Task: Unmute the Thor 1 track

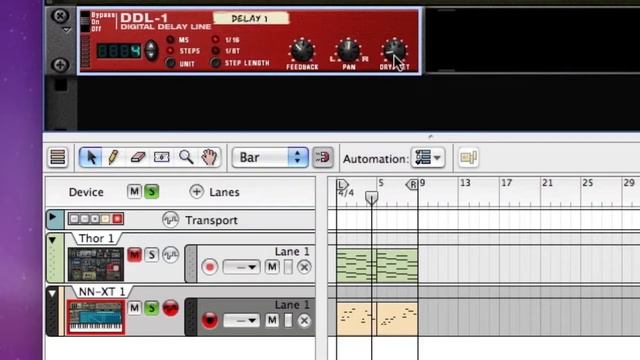Action: tap(134, 255)
